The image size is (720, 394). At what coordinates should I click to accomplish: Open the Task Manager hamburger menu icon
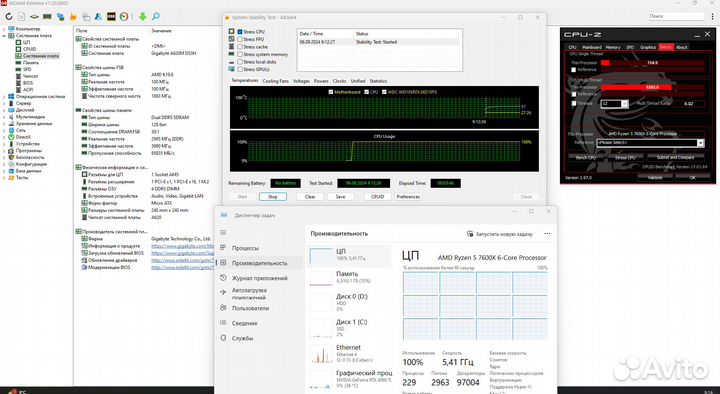coord(223,232)
